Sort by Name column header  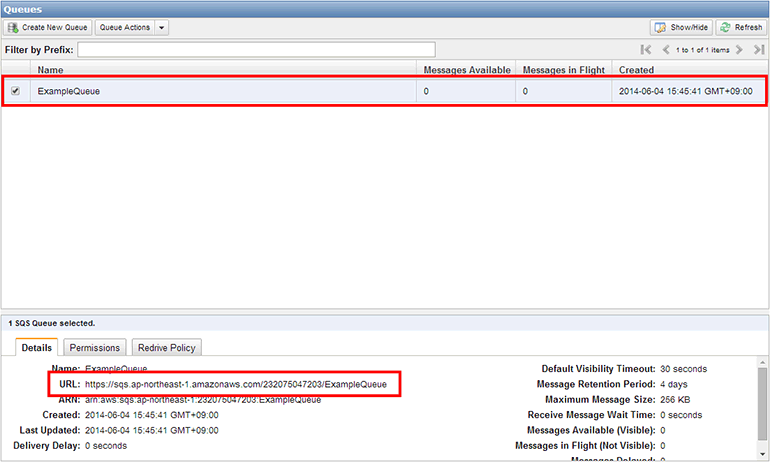[x=50, y=70]
